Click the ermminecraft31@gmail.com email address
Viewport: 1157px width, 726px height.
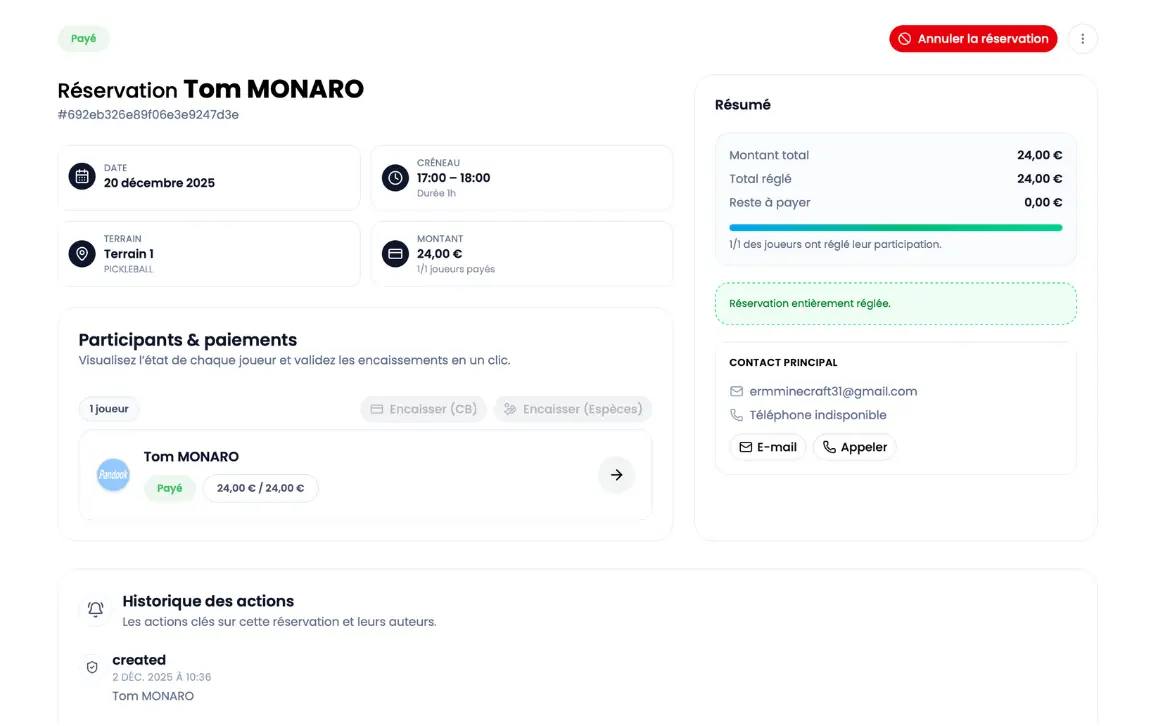coord(833,392)
